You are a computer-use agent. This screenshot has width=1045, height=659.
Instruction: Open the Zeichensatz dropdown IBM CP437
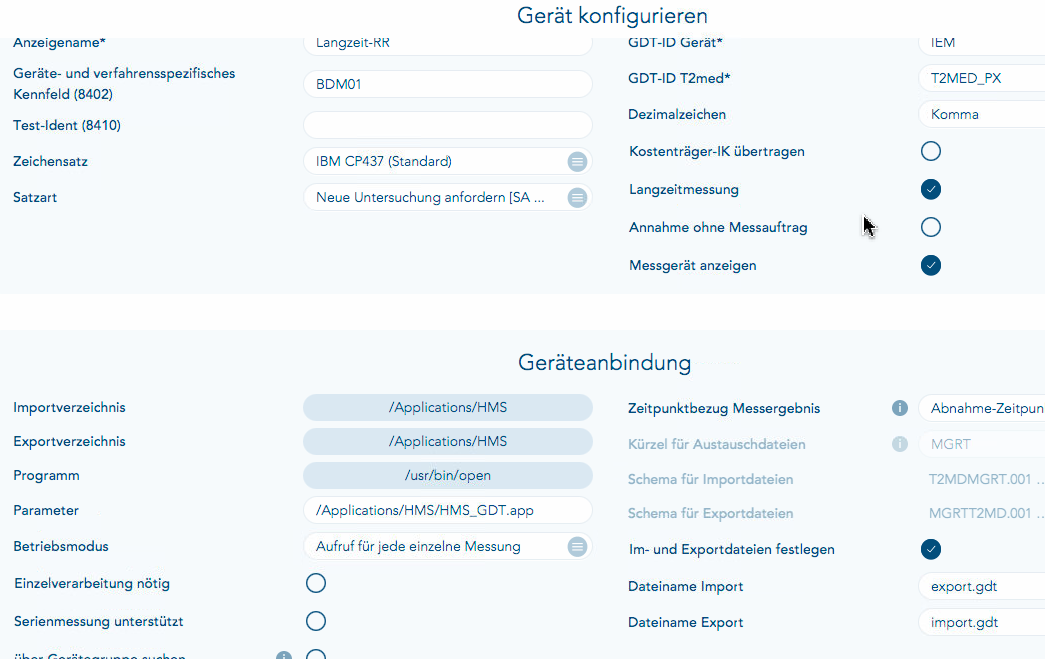[448, 161]
